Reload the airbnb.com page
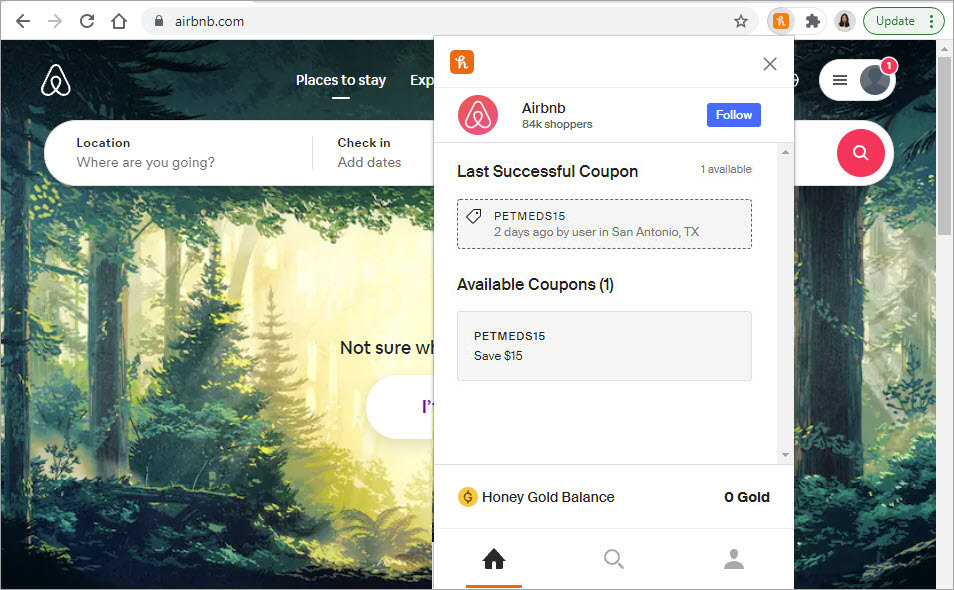954x590 pixels. [87, 21]
